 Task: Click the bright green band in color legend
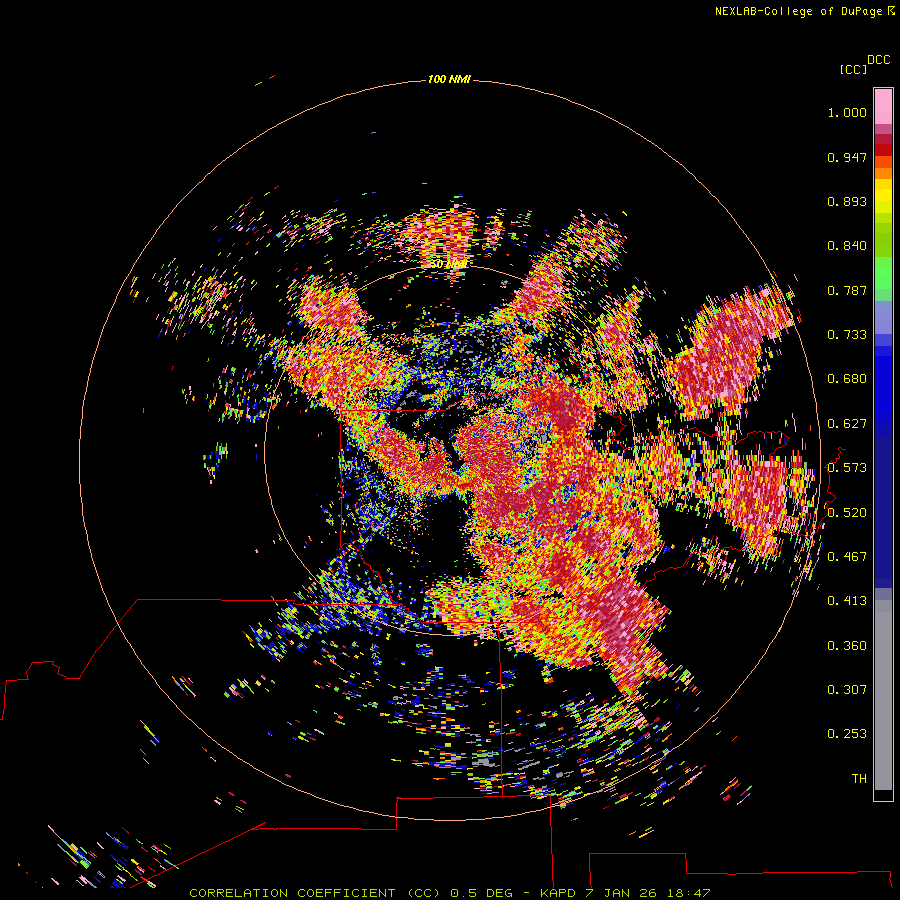pyautogui.click(x=883, y=273)
